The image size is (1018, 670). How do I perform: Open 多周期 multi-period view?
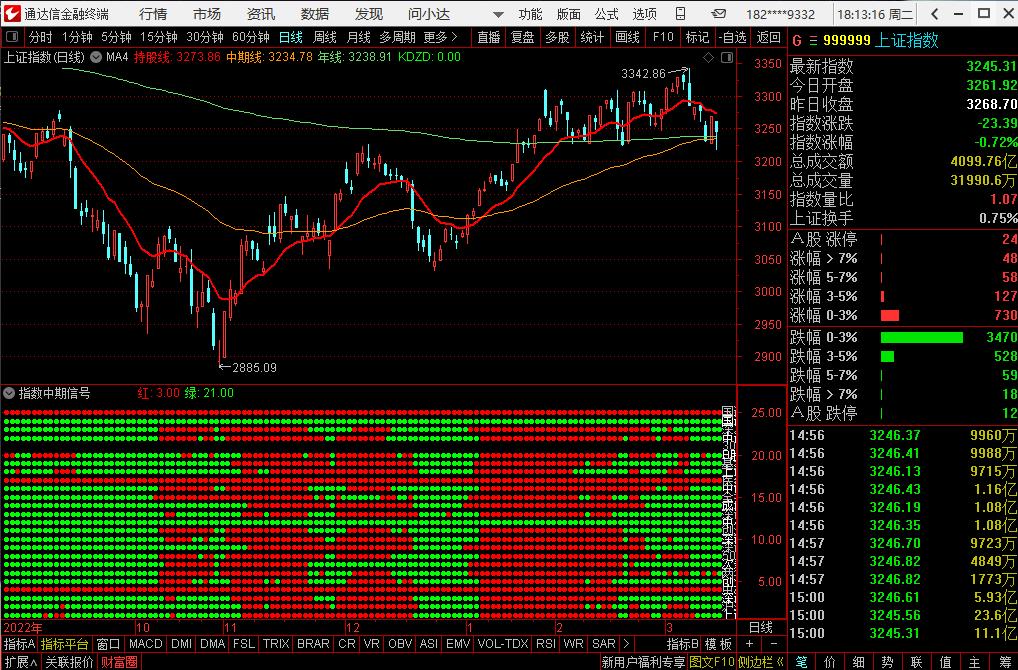(x=397, y=38)
